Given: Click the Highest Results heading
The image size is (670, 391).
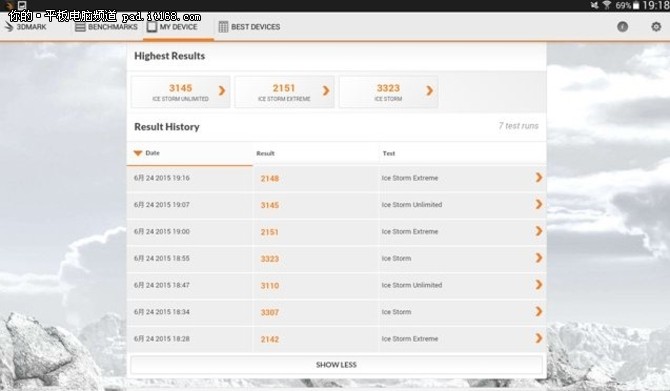Looking at the screenshot, I should [x=169, y=56].
